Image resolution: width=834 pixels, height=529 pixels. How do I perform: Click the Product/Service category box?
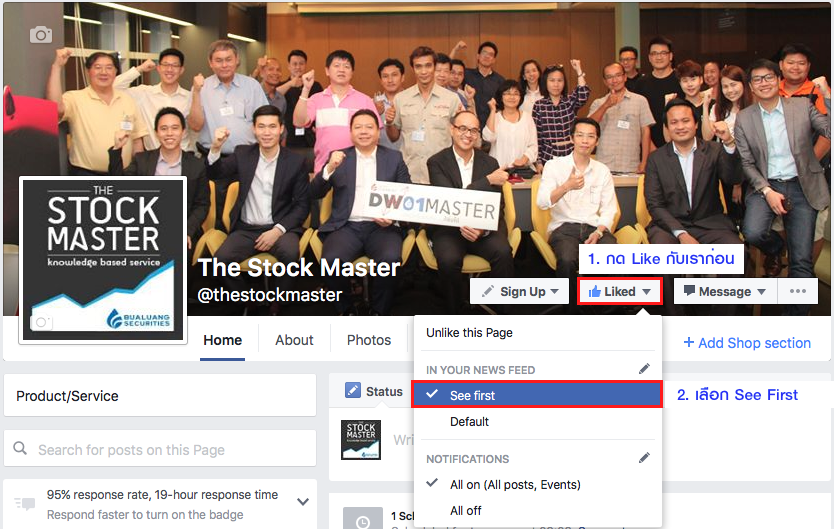160,396
